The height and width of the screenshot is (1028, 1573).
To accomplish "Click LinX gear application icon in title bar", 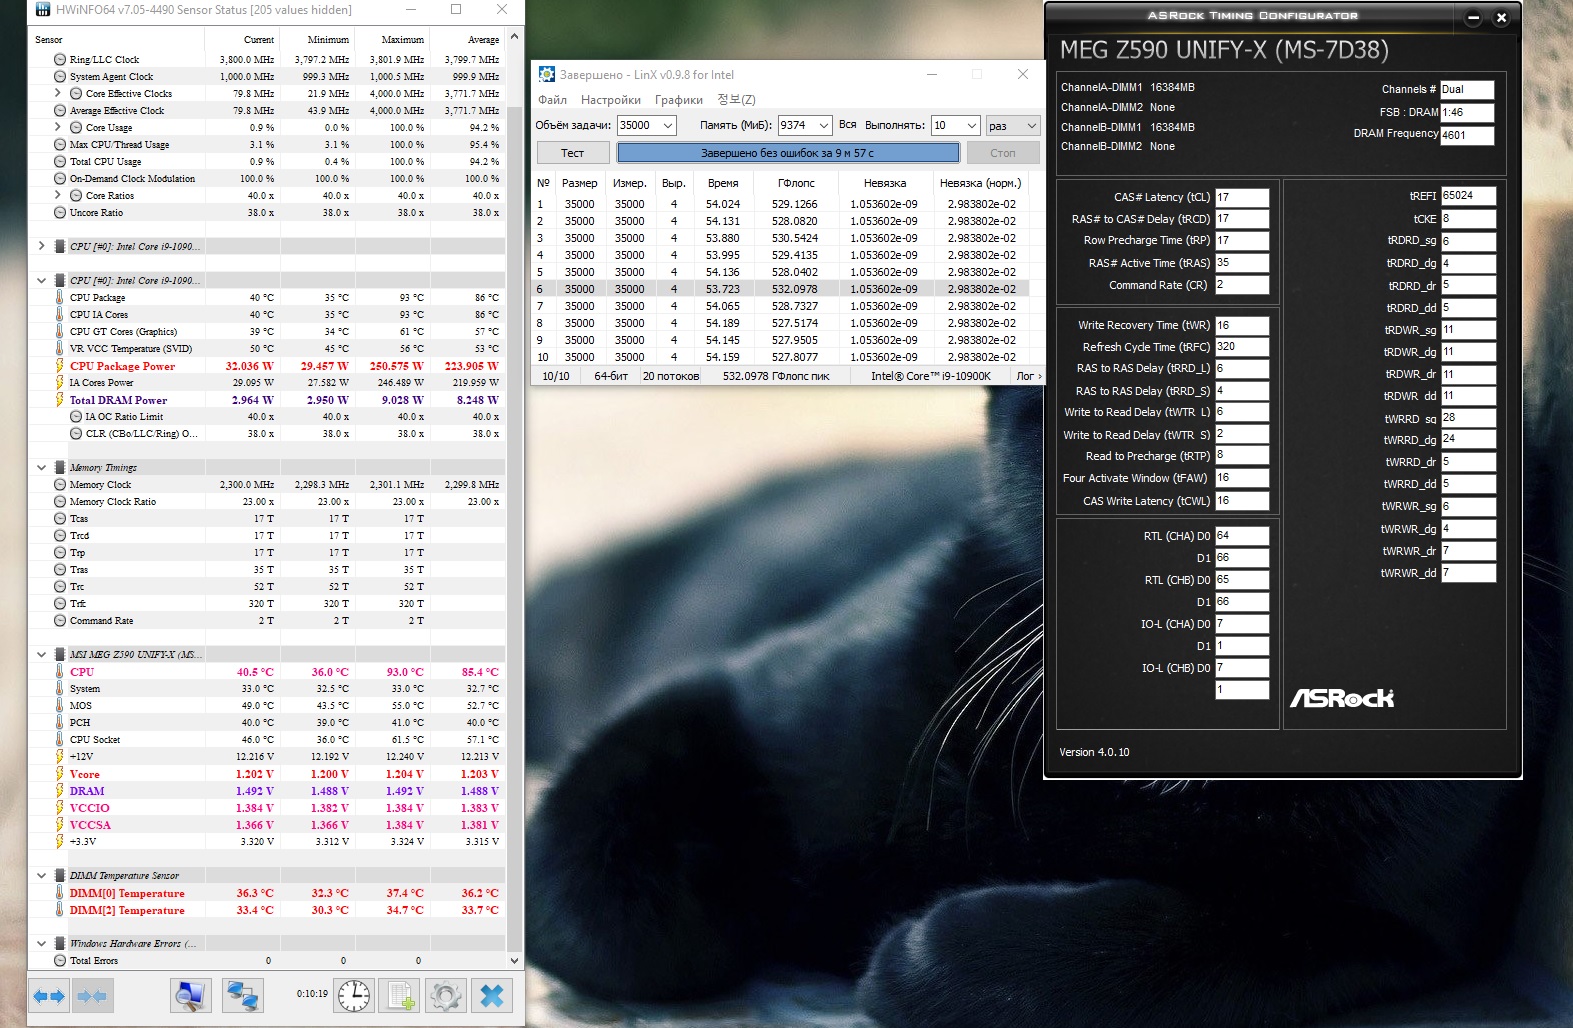I will coord(546,74).
